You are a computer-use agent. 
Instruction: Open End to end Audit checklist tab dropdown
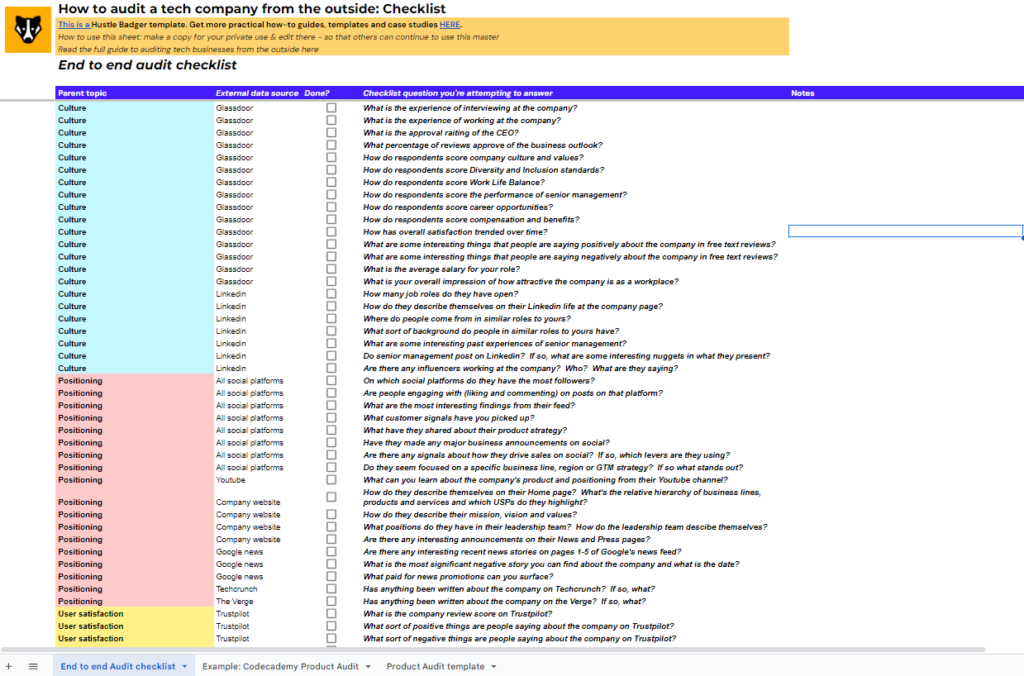185,667
